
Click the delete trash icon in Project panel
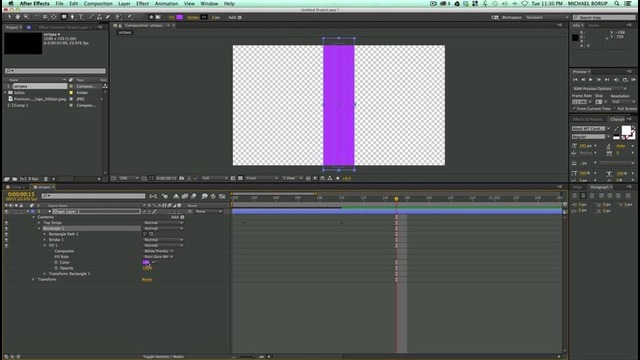pyautogui.click(x=46, y=179)
